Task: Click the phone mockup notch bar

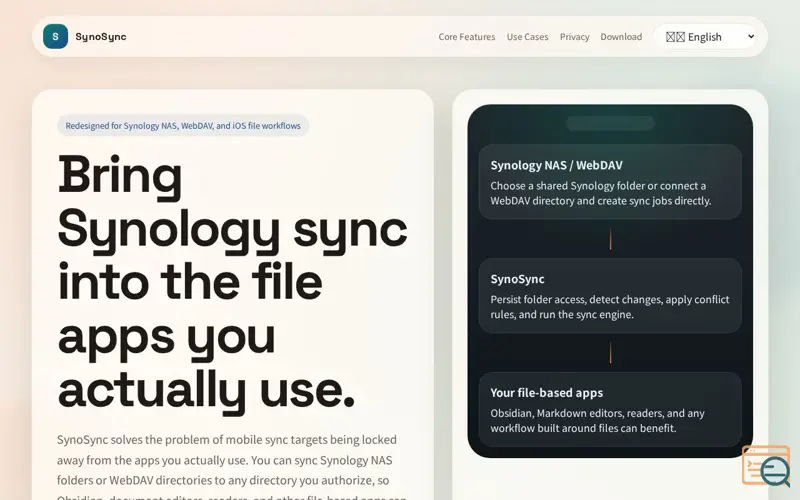Action: [610, 123]
